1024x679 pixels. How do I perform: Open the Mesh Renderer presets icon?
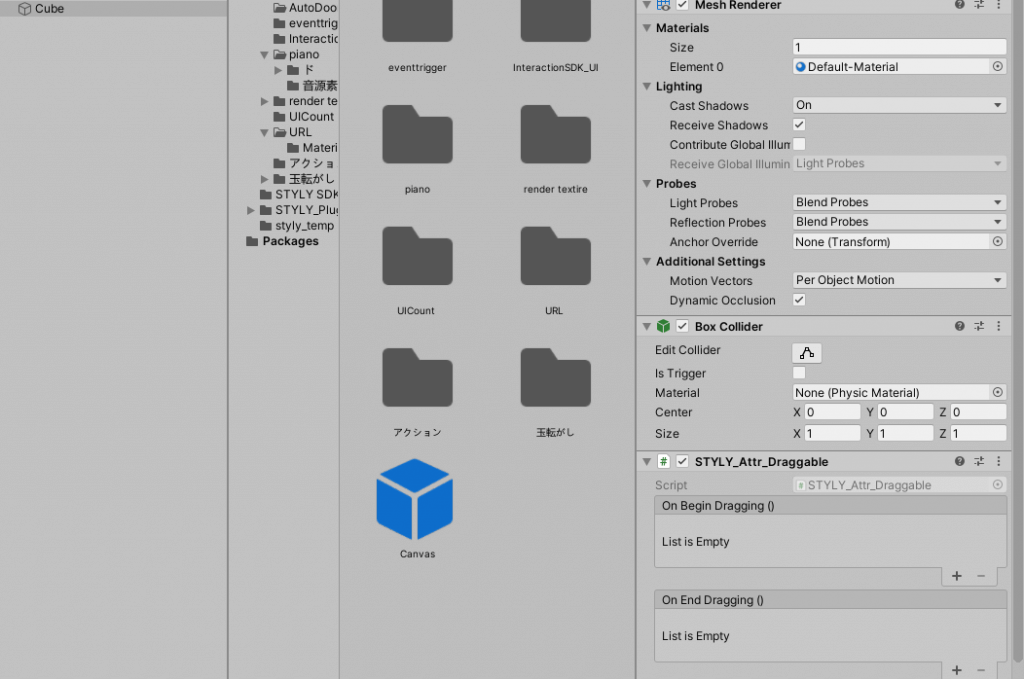(978, 6)
